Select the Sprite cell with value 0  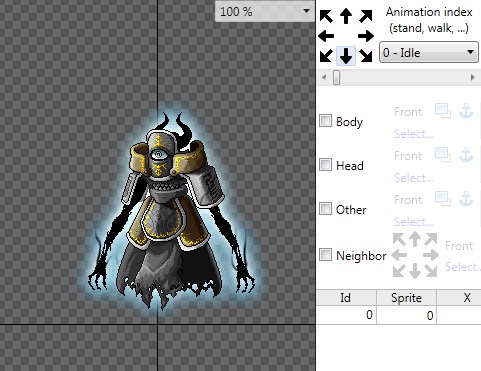[x=406, y=315]
